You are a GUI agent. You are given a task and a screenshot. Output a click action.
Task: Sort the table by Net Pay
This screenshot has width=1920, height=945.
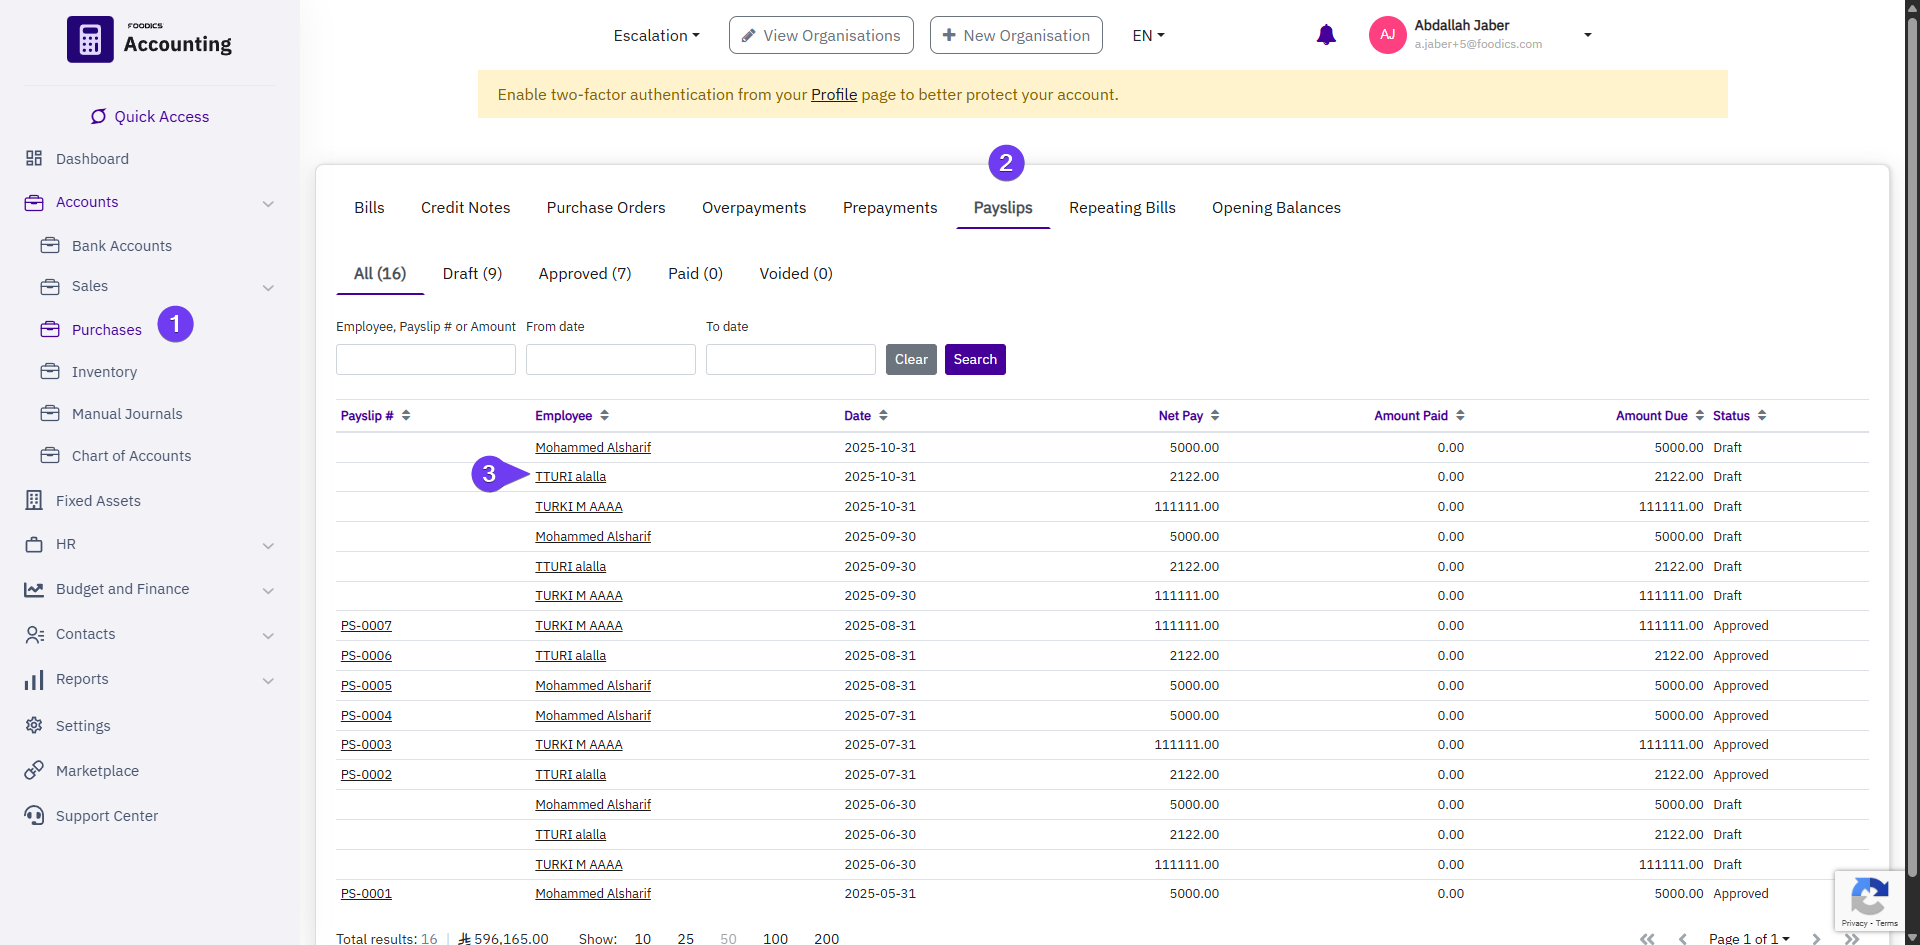coord(1188,416)
